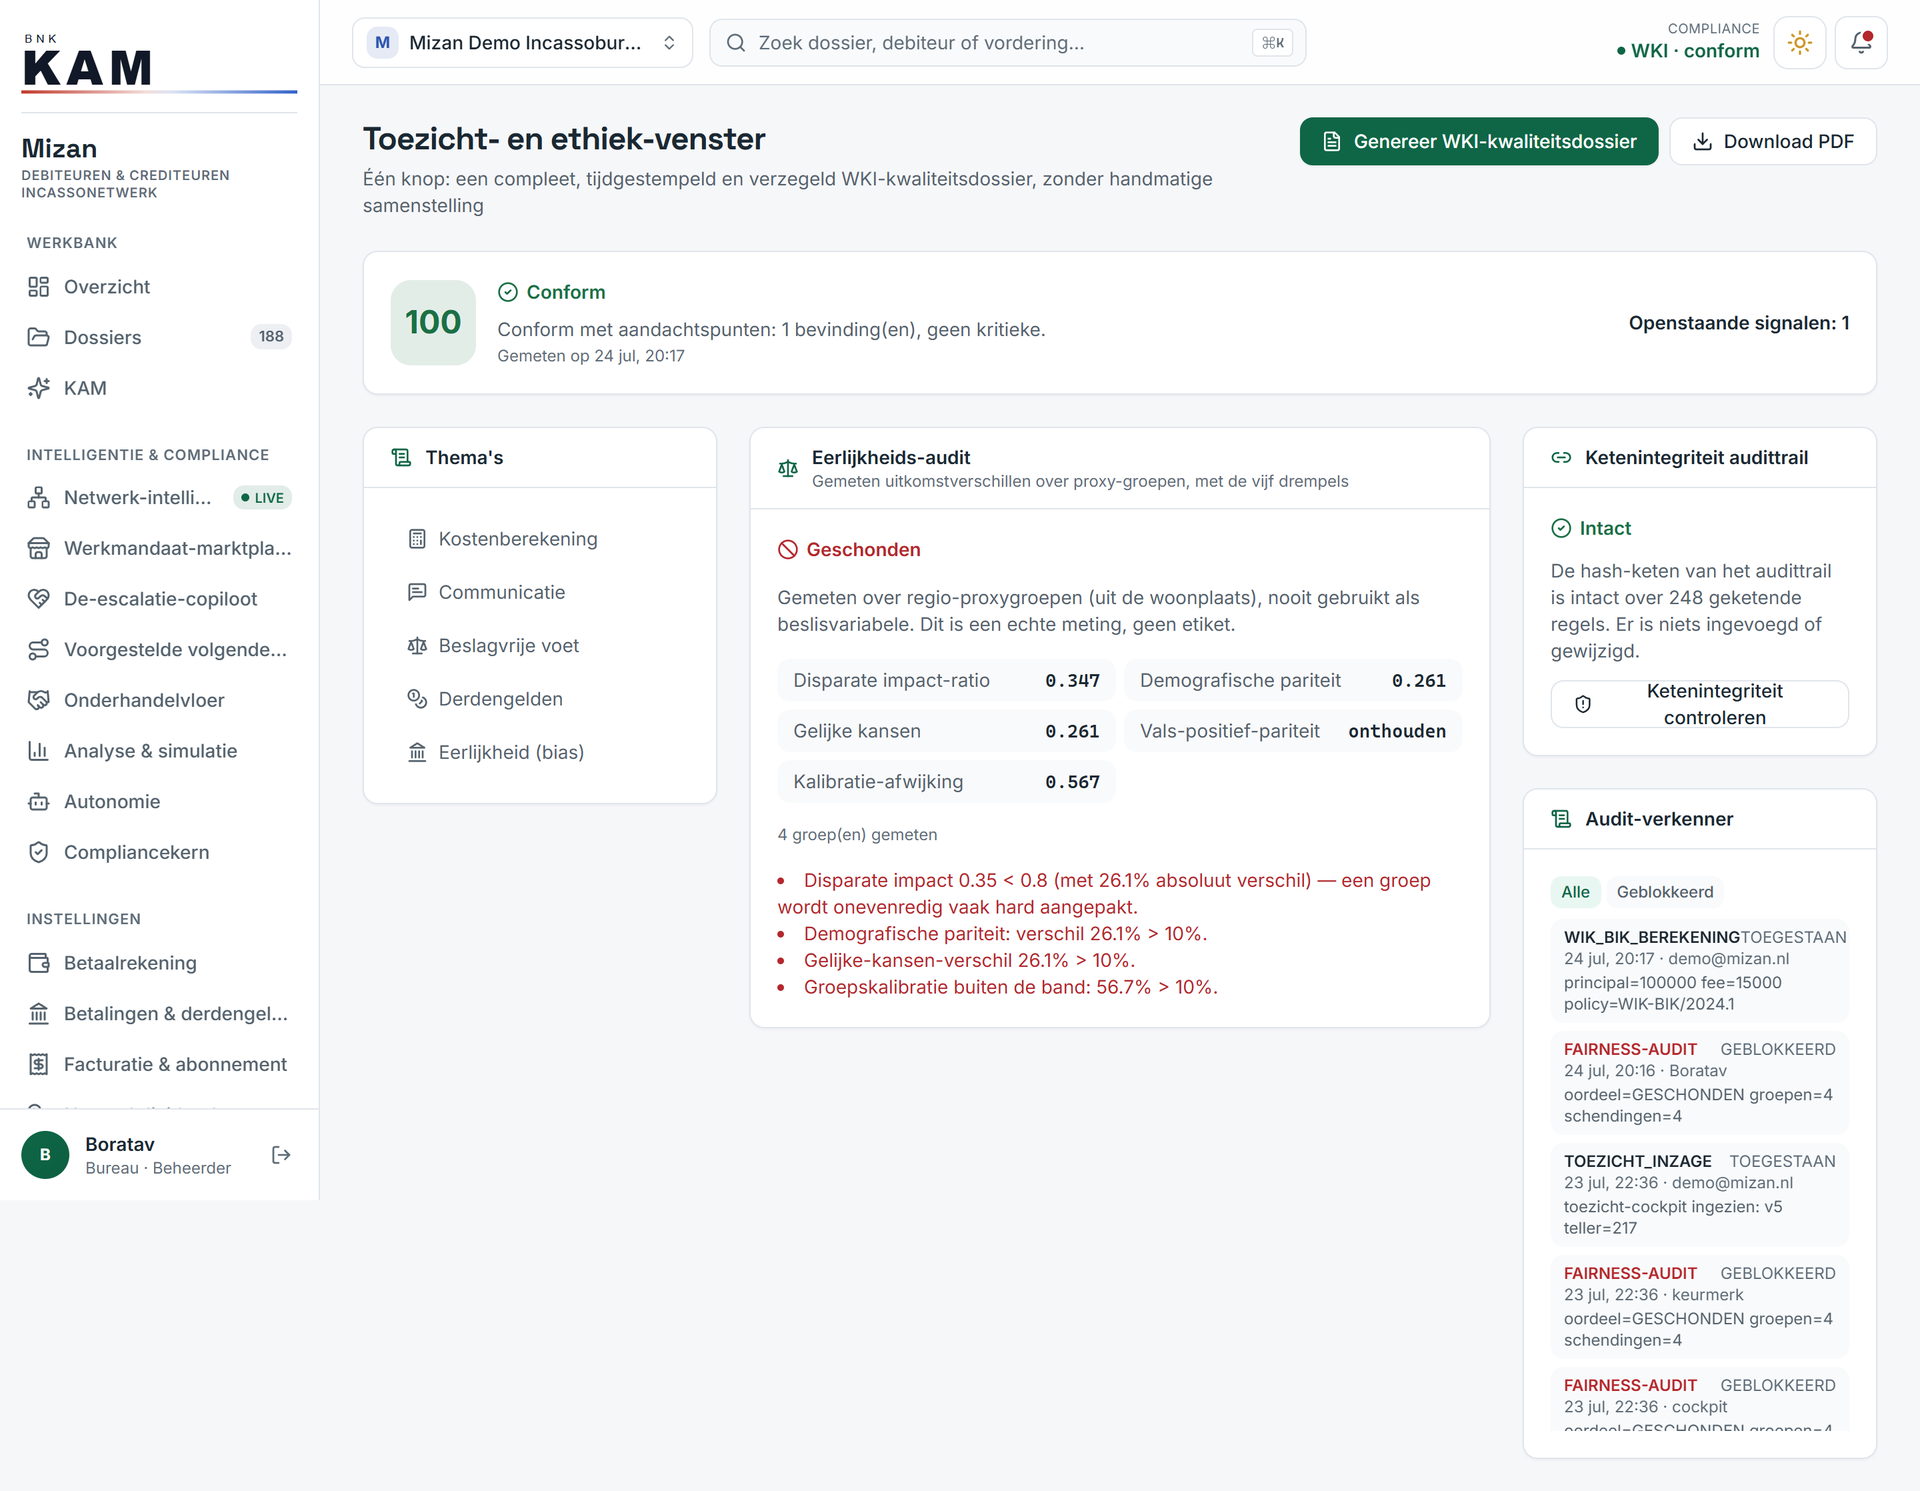Click the Disparate impact-ratio 0.347 value

[1072, 681]
